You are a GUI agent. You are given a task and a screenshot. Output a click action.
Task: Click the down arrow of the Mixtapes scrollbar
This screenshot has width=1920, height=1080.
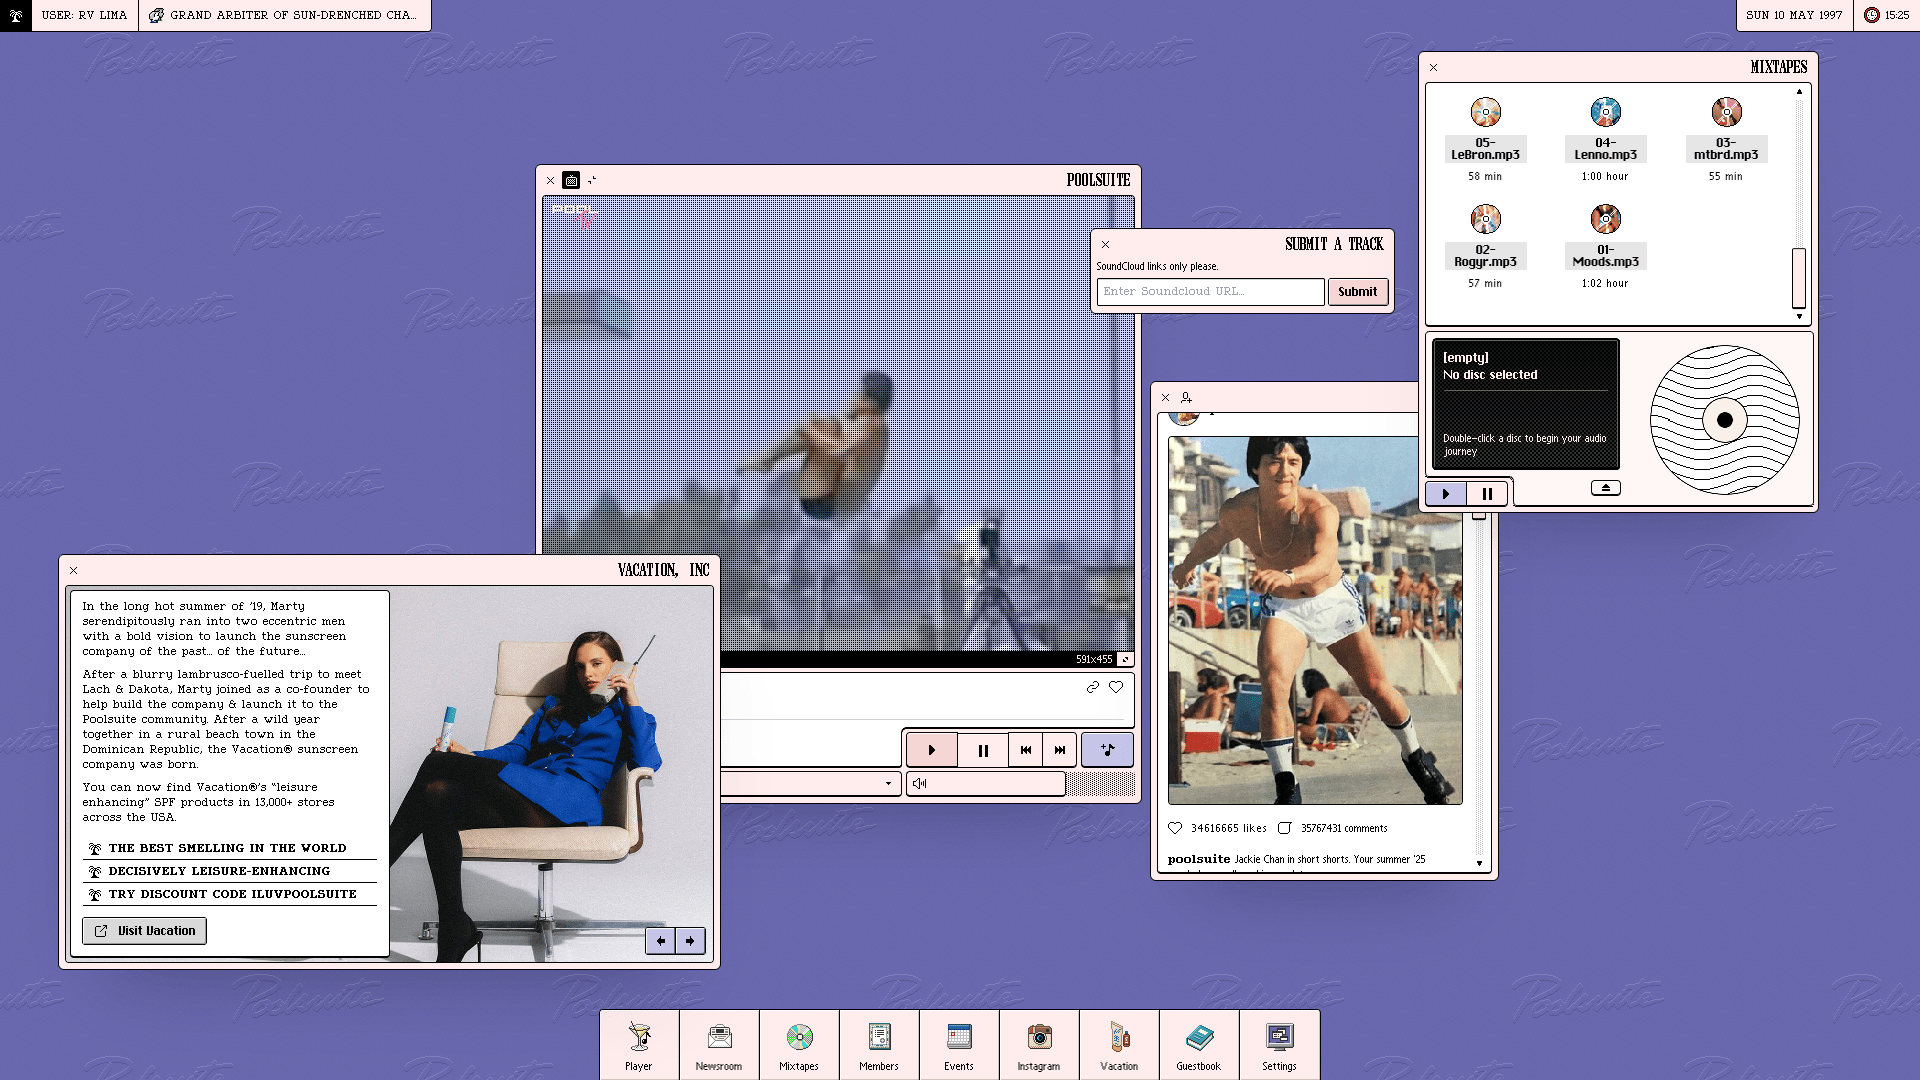pyautogui.click(x=1799, y=316)
